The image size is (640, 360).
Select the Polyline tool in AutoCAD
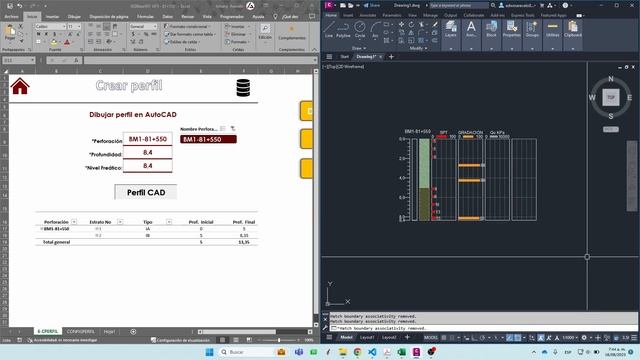[x=343, y=30]
